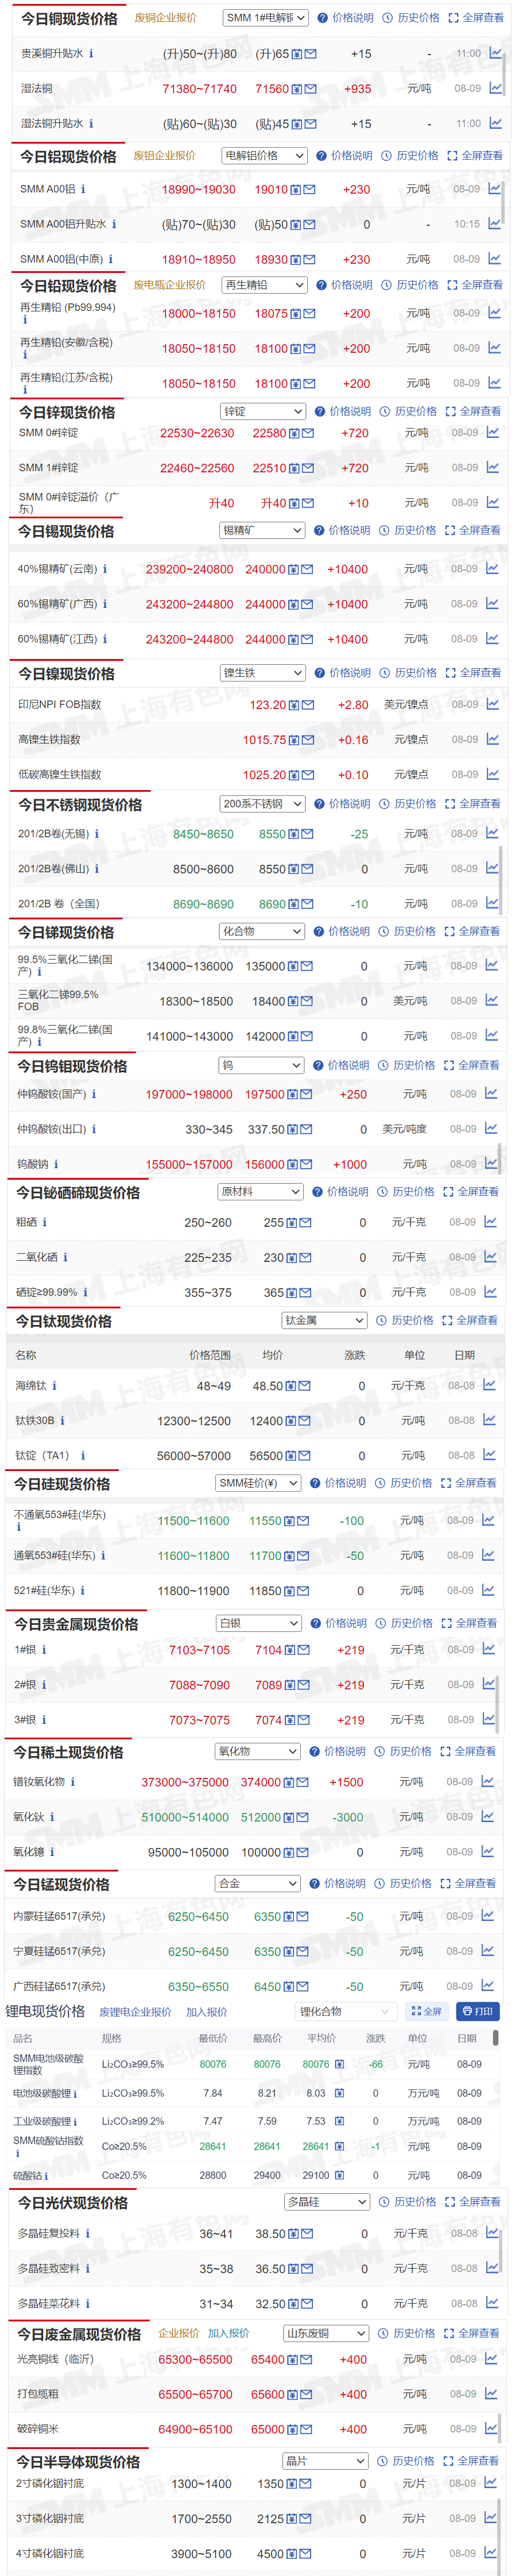Click the scrollbar in the 锂电现货价格 table

point(496,2037)
